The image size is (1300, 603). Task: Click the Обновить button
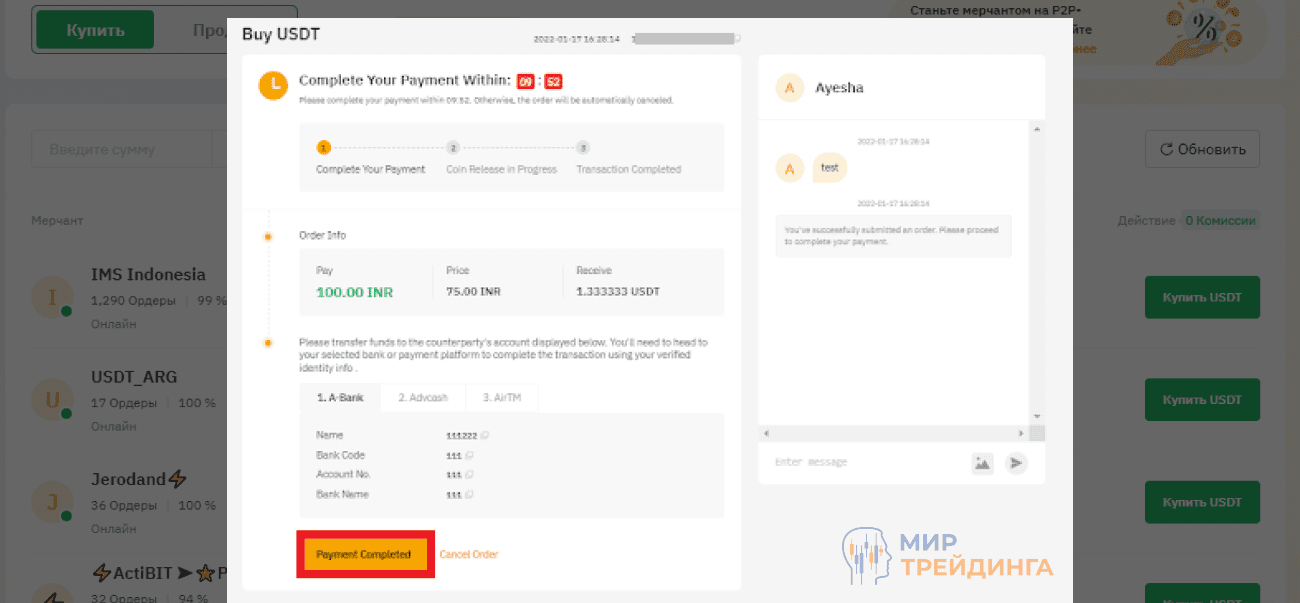tap(1202, 148)
